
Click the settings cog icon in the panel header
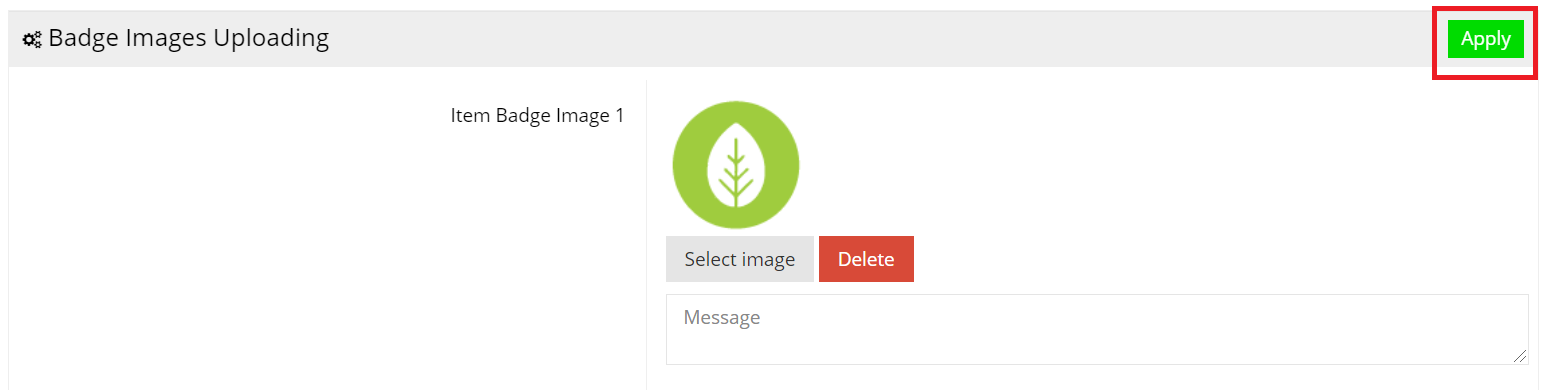pos(32,40)
